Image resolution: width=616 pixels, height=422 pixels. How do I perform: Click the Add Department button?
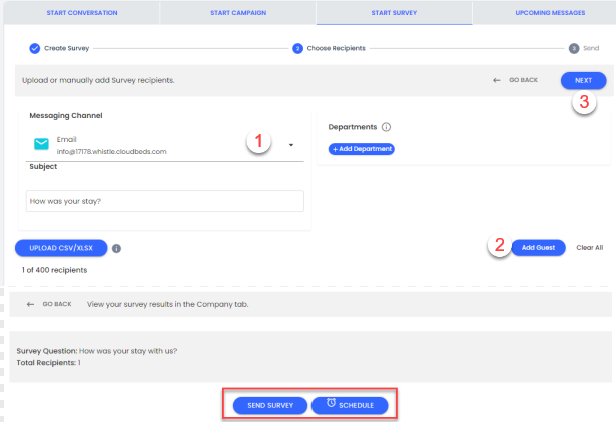tap(362, 149)
